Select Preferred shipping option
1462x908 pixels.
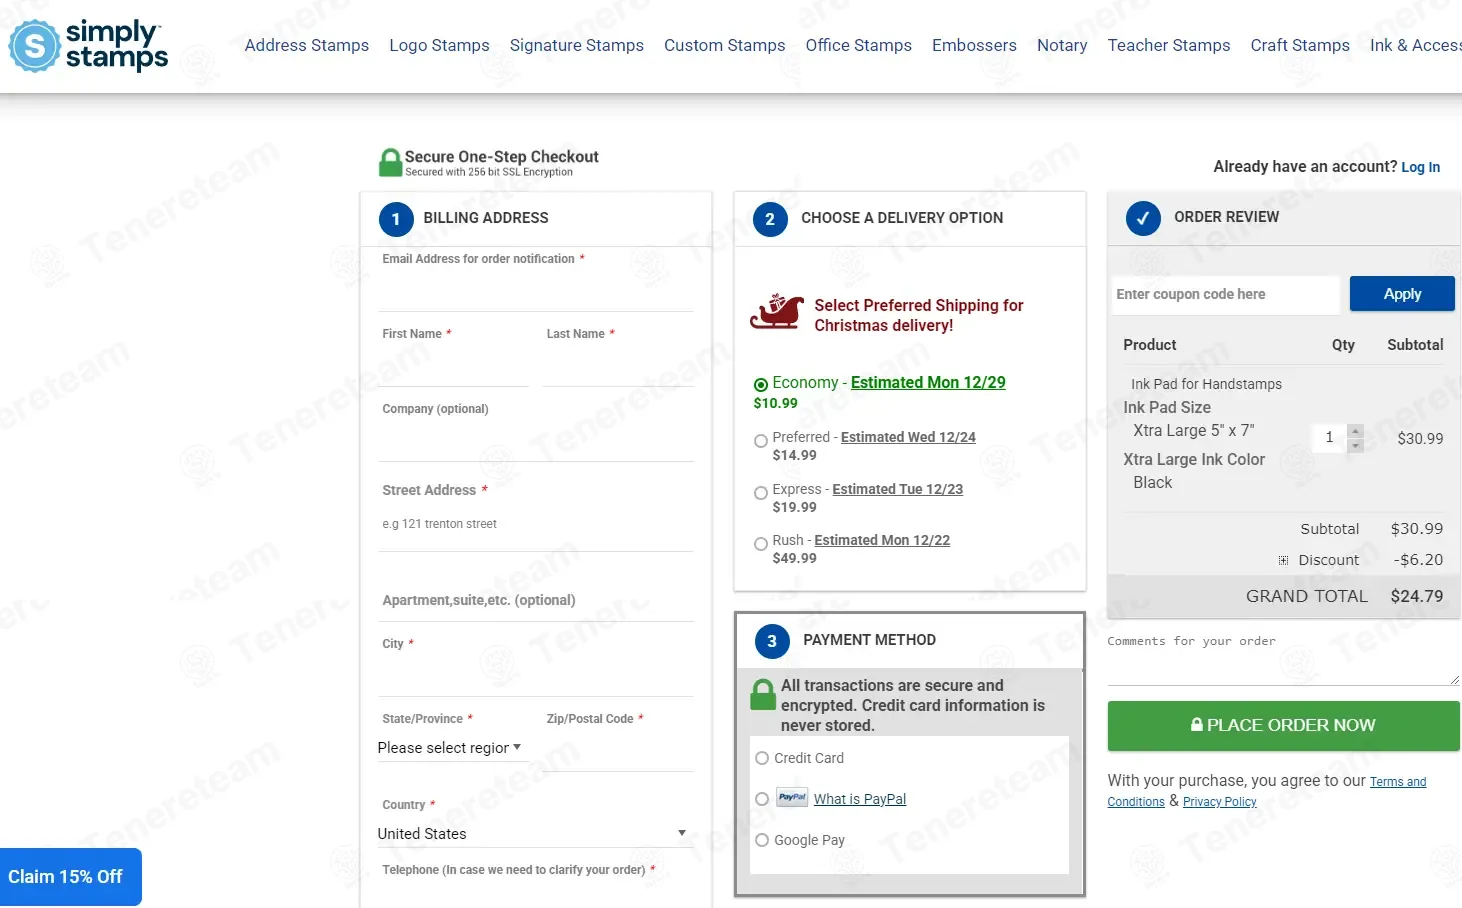(x=761, y=441)
